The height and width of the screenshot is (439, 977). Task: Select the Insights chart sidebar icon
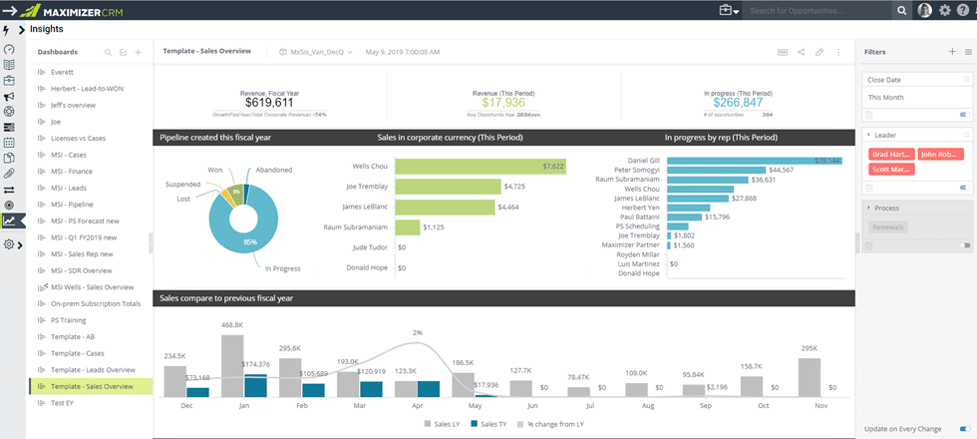9,220
